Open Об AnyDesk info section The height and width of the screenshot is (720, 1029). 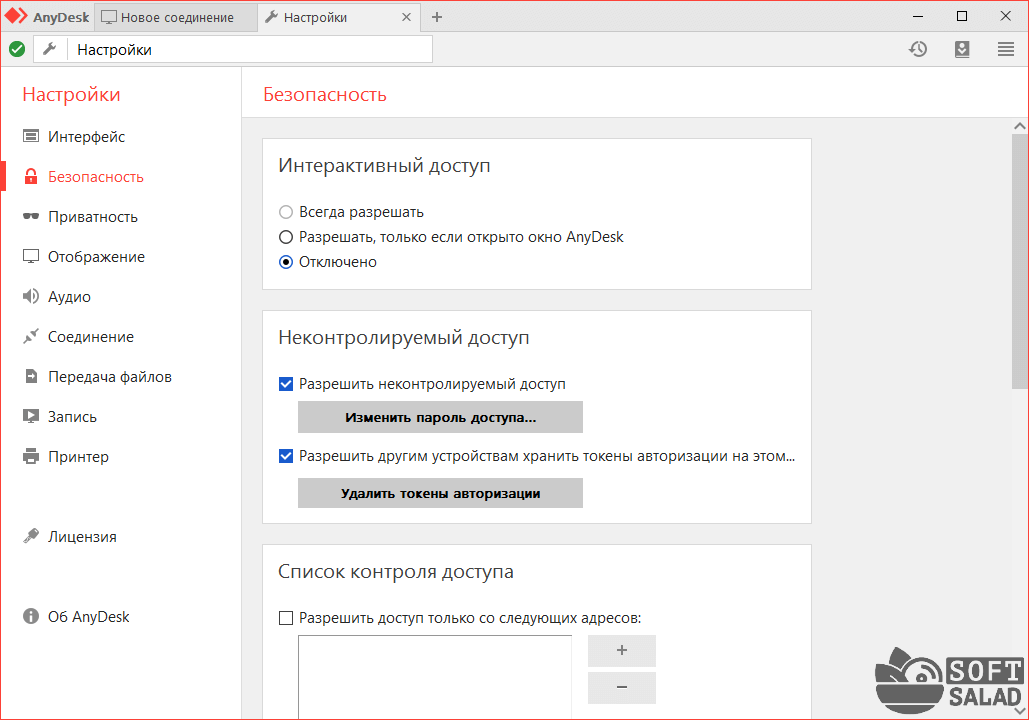tap(88, 617)
